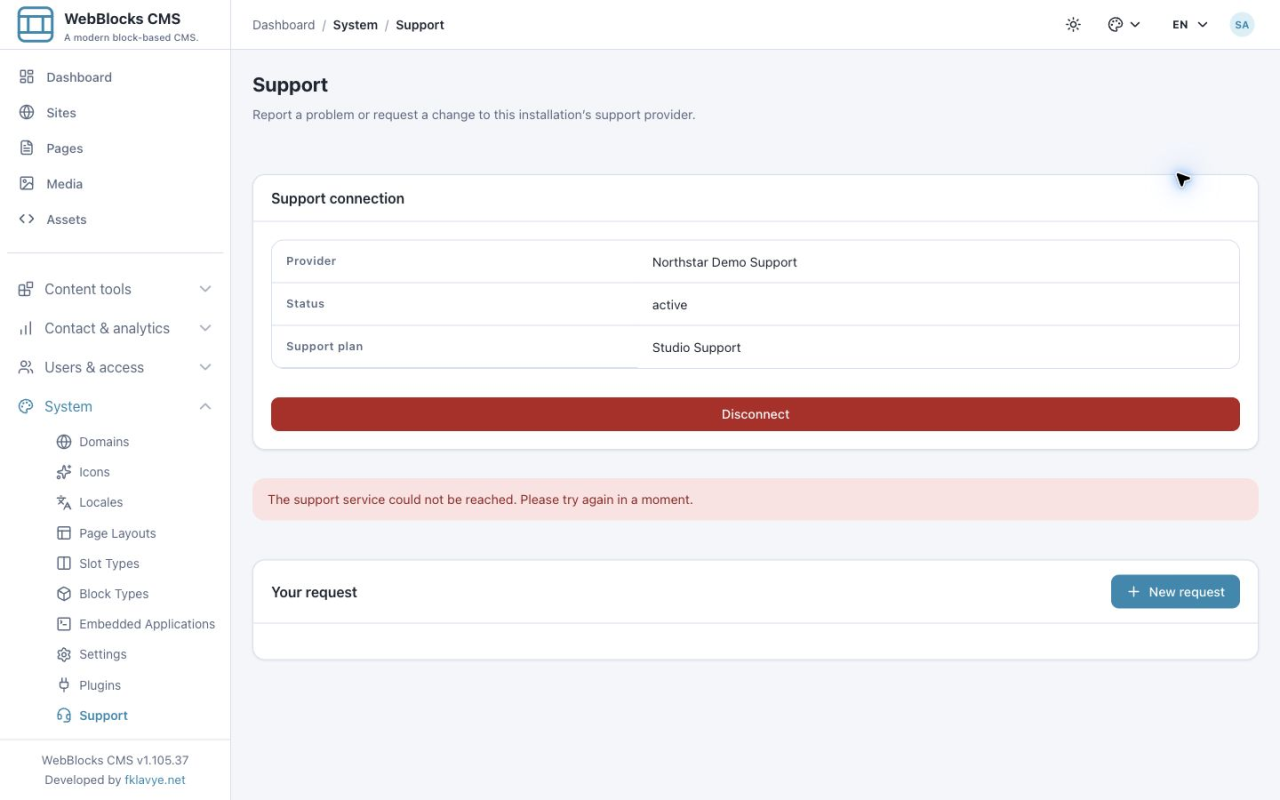Open the color theme palette dropdown
The height and width of the screenshot is (800, 1280).
pyautogui.click(x=1124, y=25)
